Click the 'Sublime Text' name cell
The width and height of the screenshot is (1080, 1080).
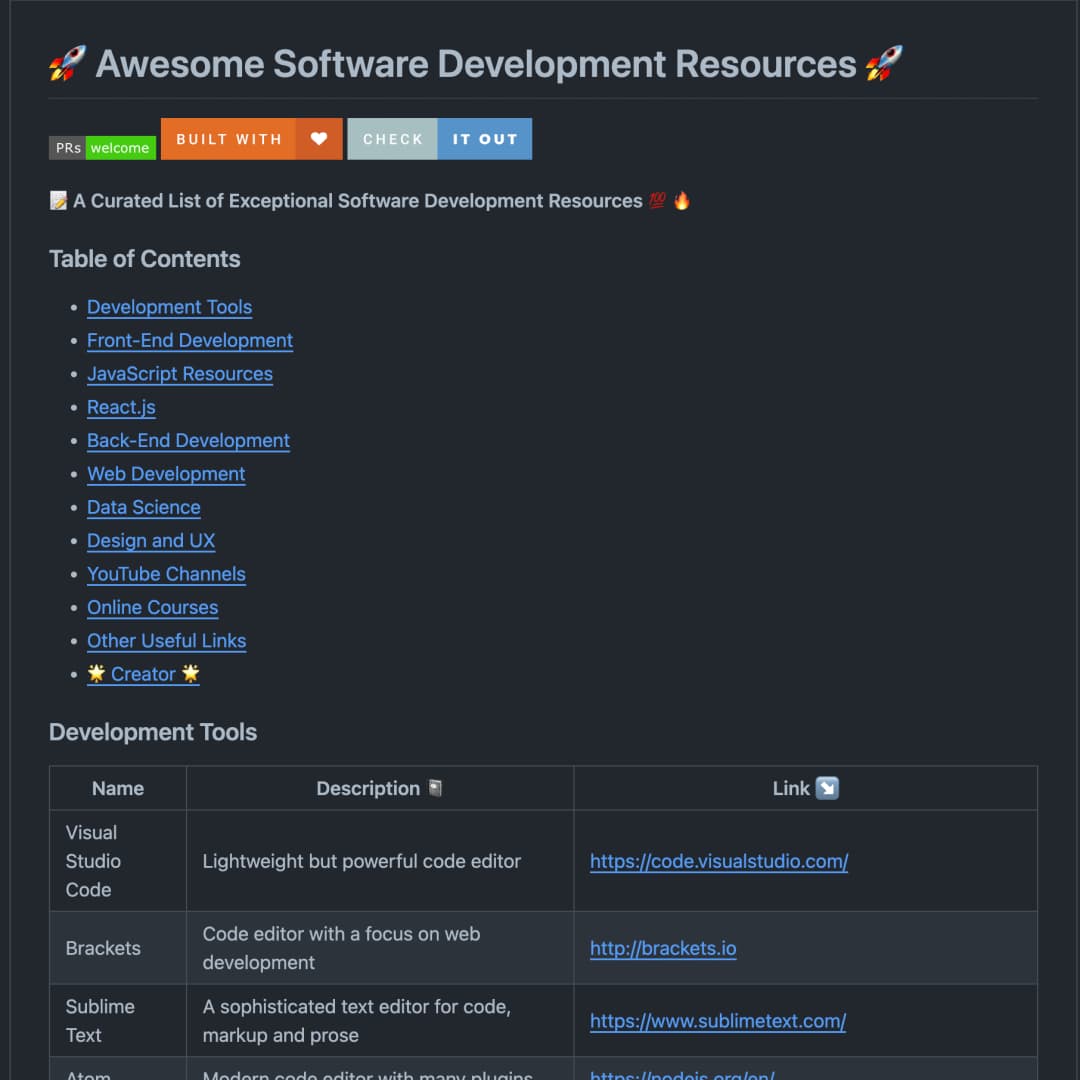118,1021
